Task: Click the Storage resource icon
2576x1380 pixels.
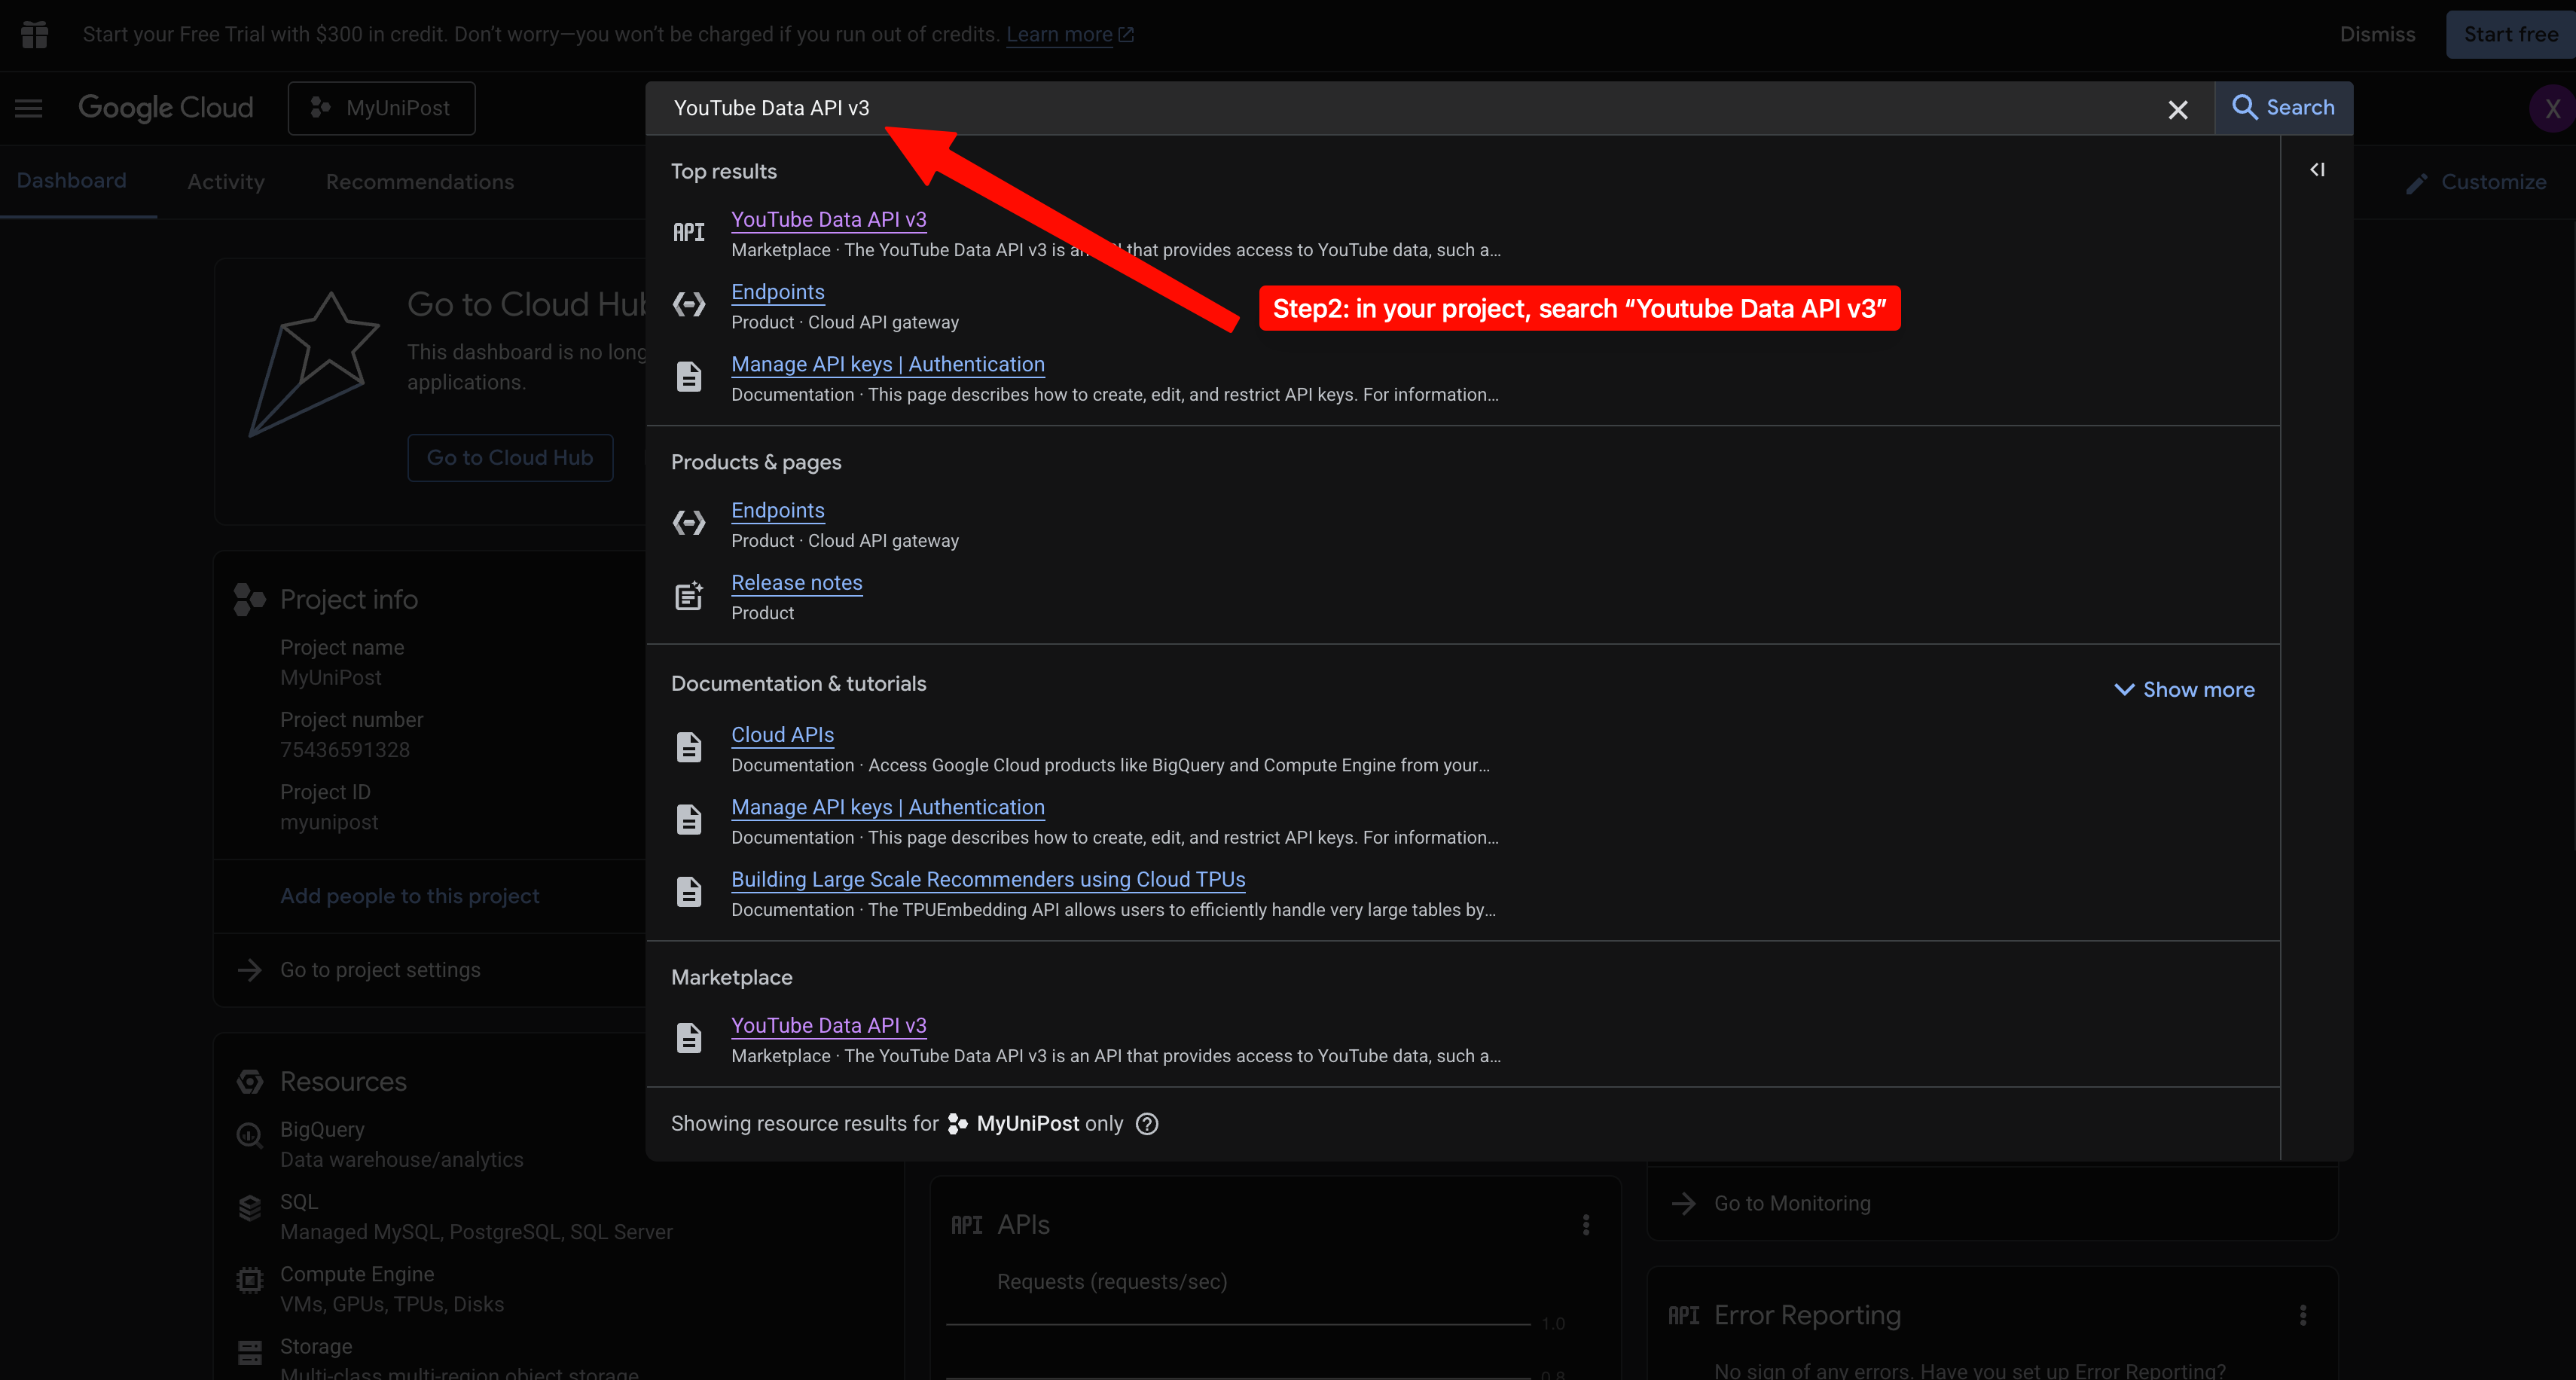Action: pos(249,1353)
